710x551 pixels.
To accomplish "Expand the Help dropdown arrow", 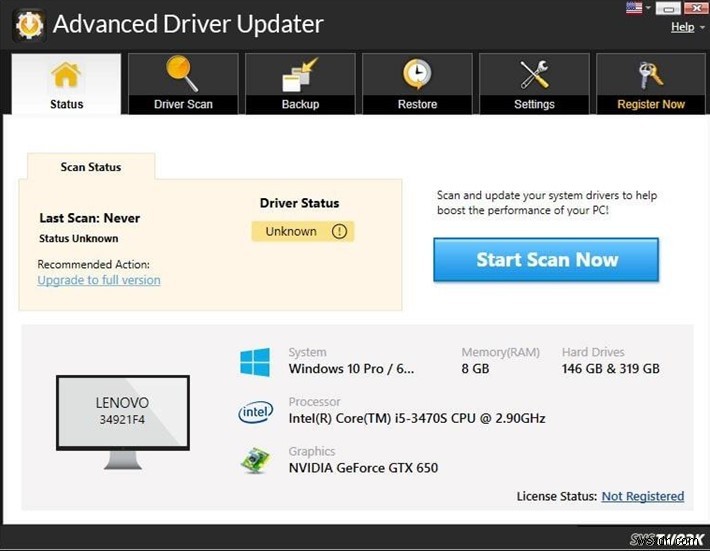I will coord(702,28).
